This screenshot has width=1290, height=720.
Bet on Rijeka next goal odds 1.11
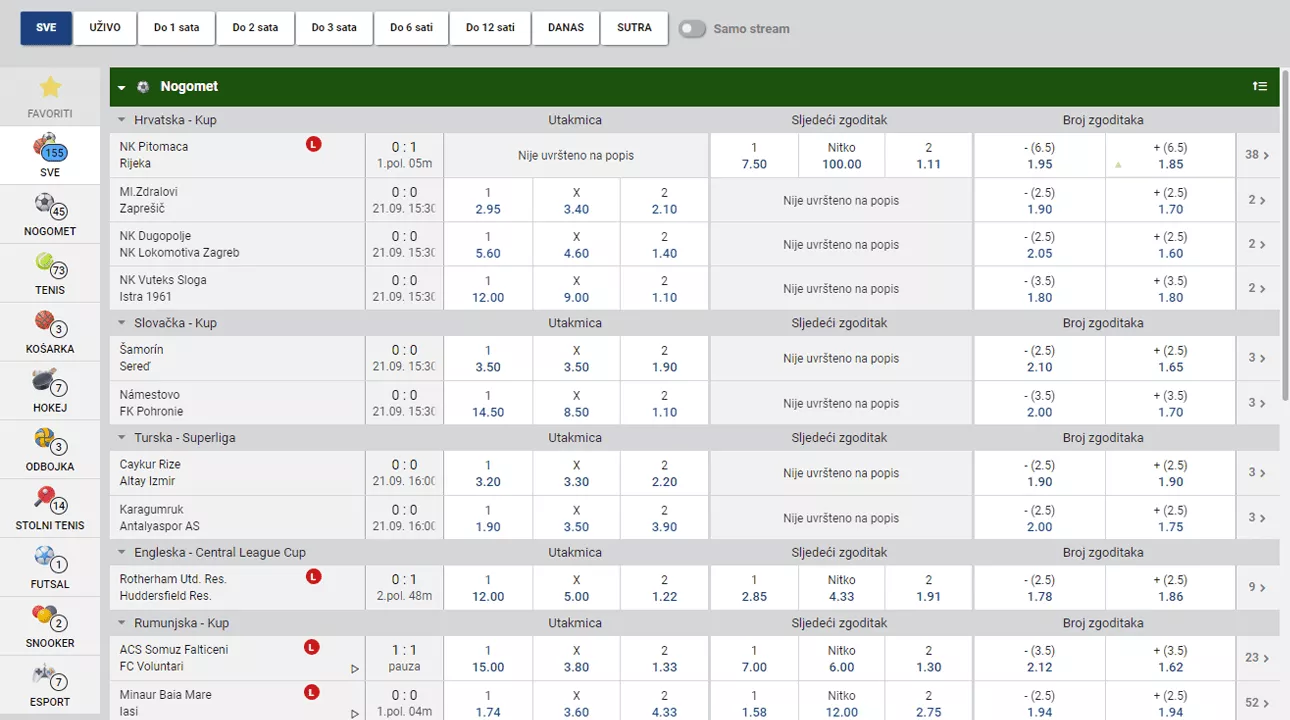(x=928, y=156)
